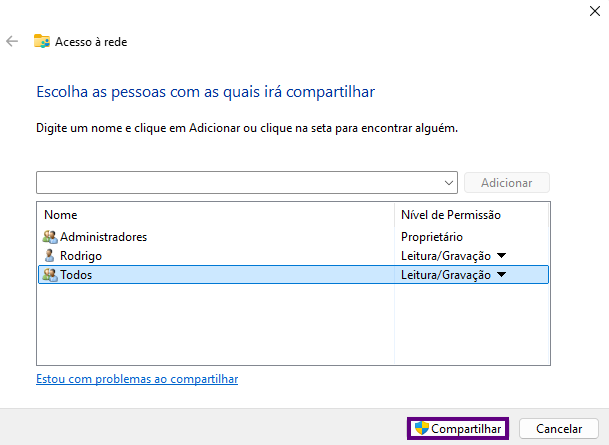Open the Todos permission level dropdown

click(x=502, y=275)
